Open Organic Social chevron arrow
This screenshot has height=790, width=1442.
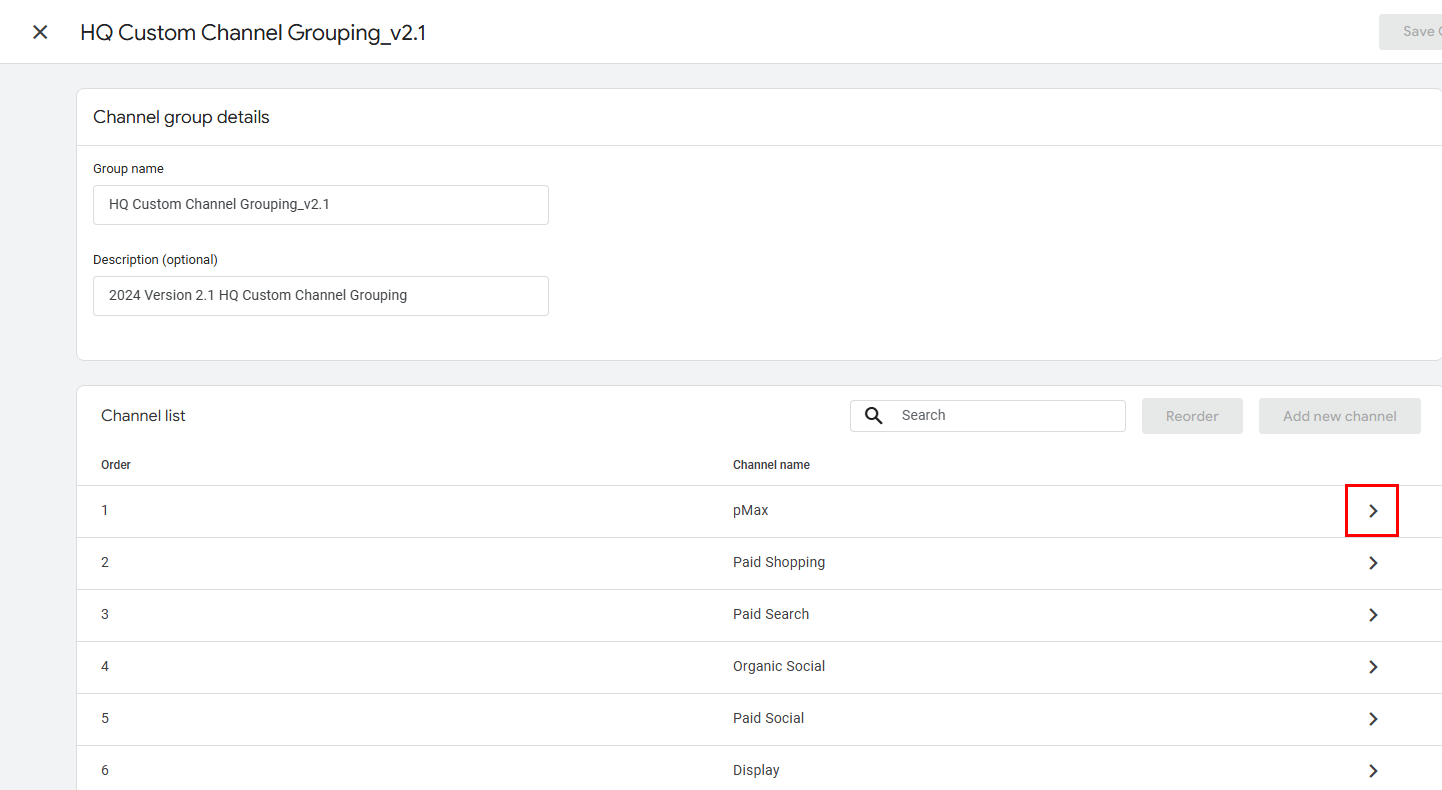[x=1372, y=667]
